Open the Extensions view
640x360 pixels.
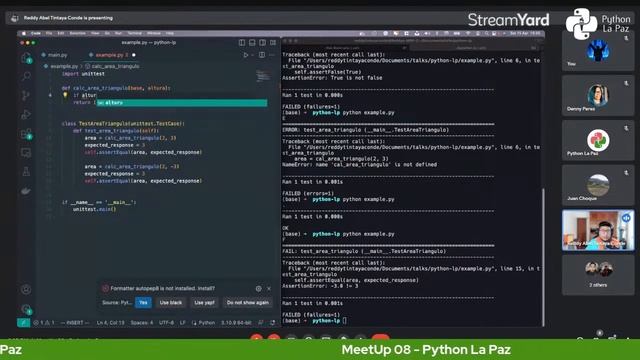26,134
